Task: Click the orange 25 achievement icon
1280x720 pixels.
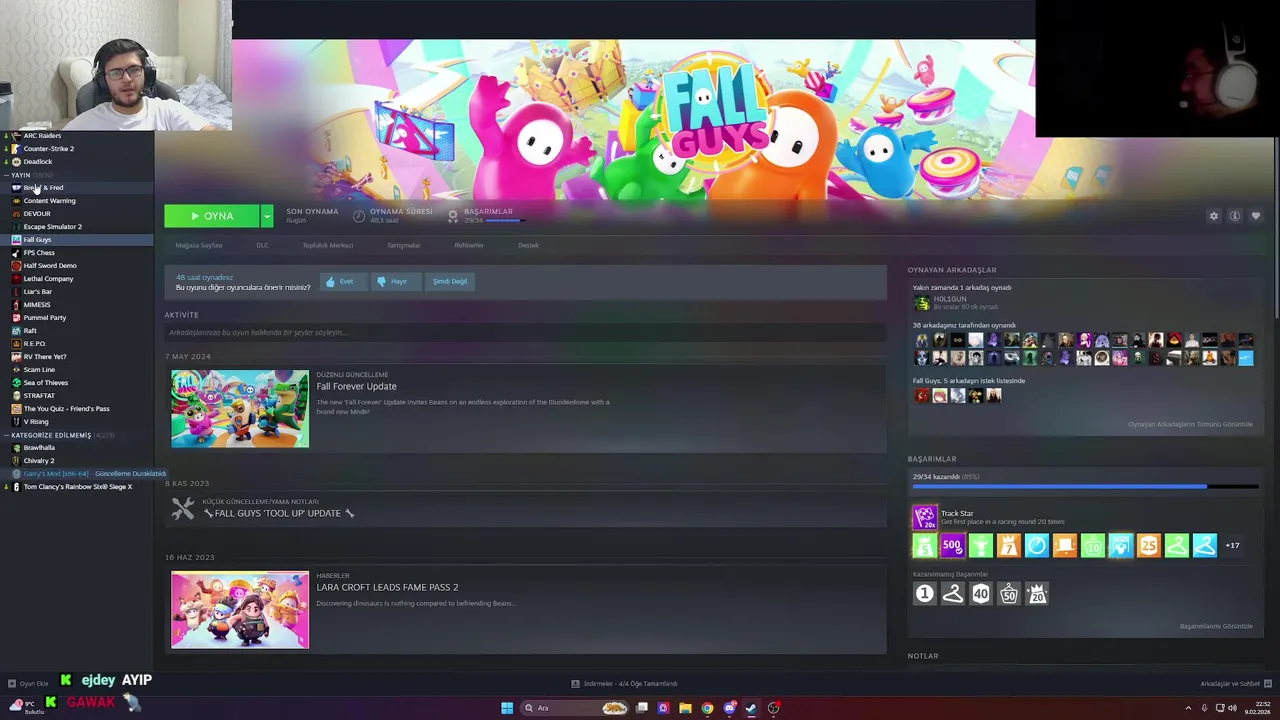Action: pyautogui.click(x=1148, y=545)
